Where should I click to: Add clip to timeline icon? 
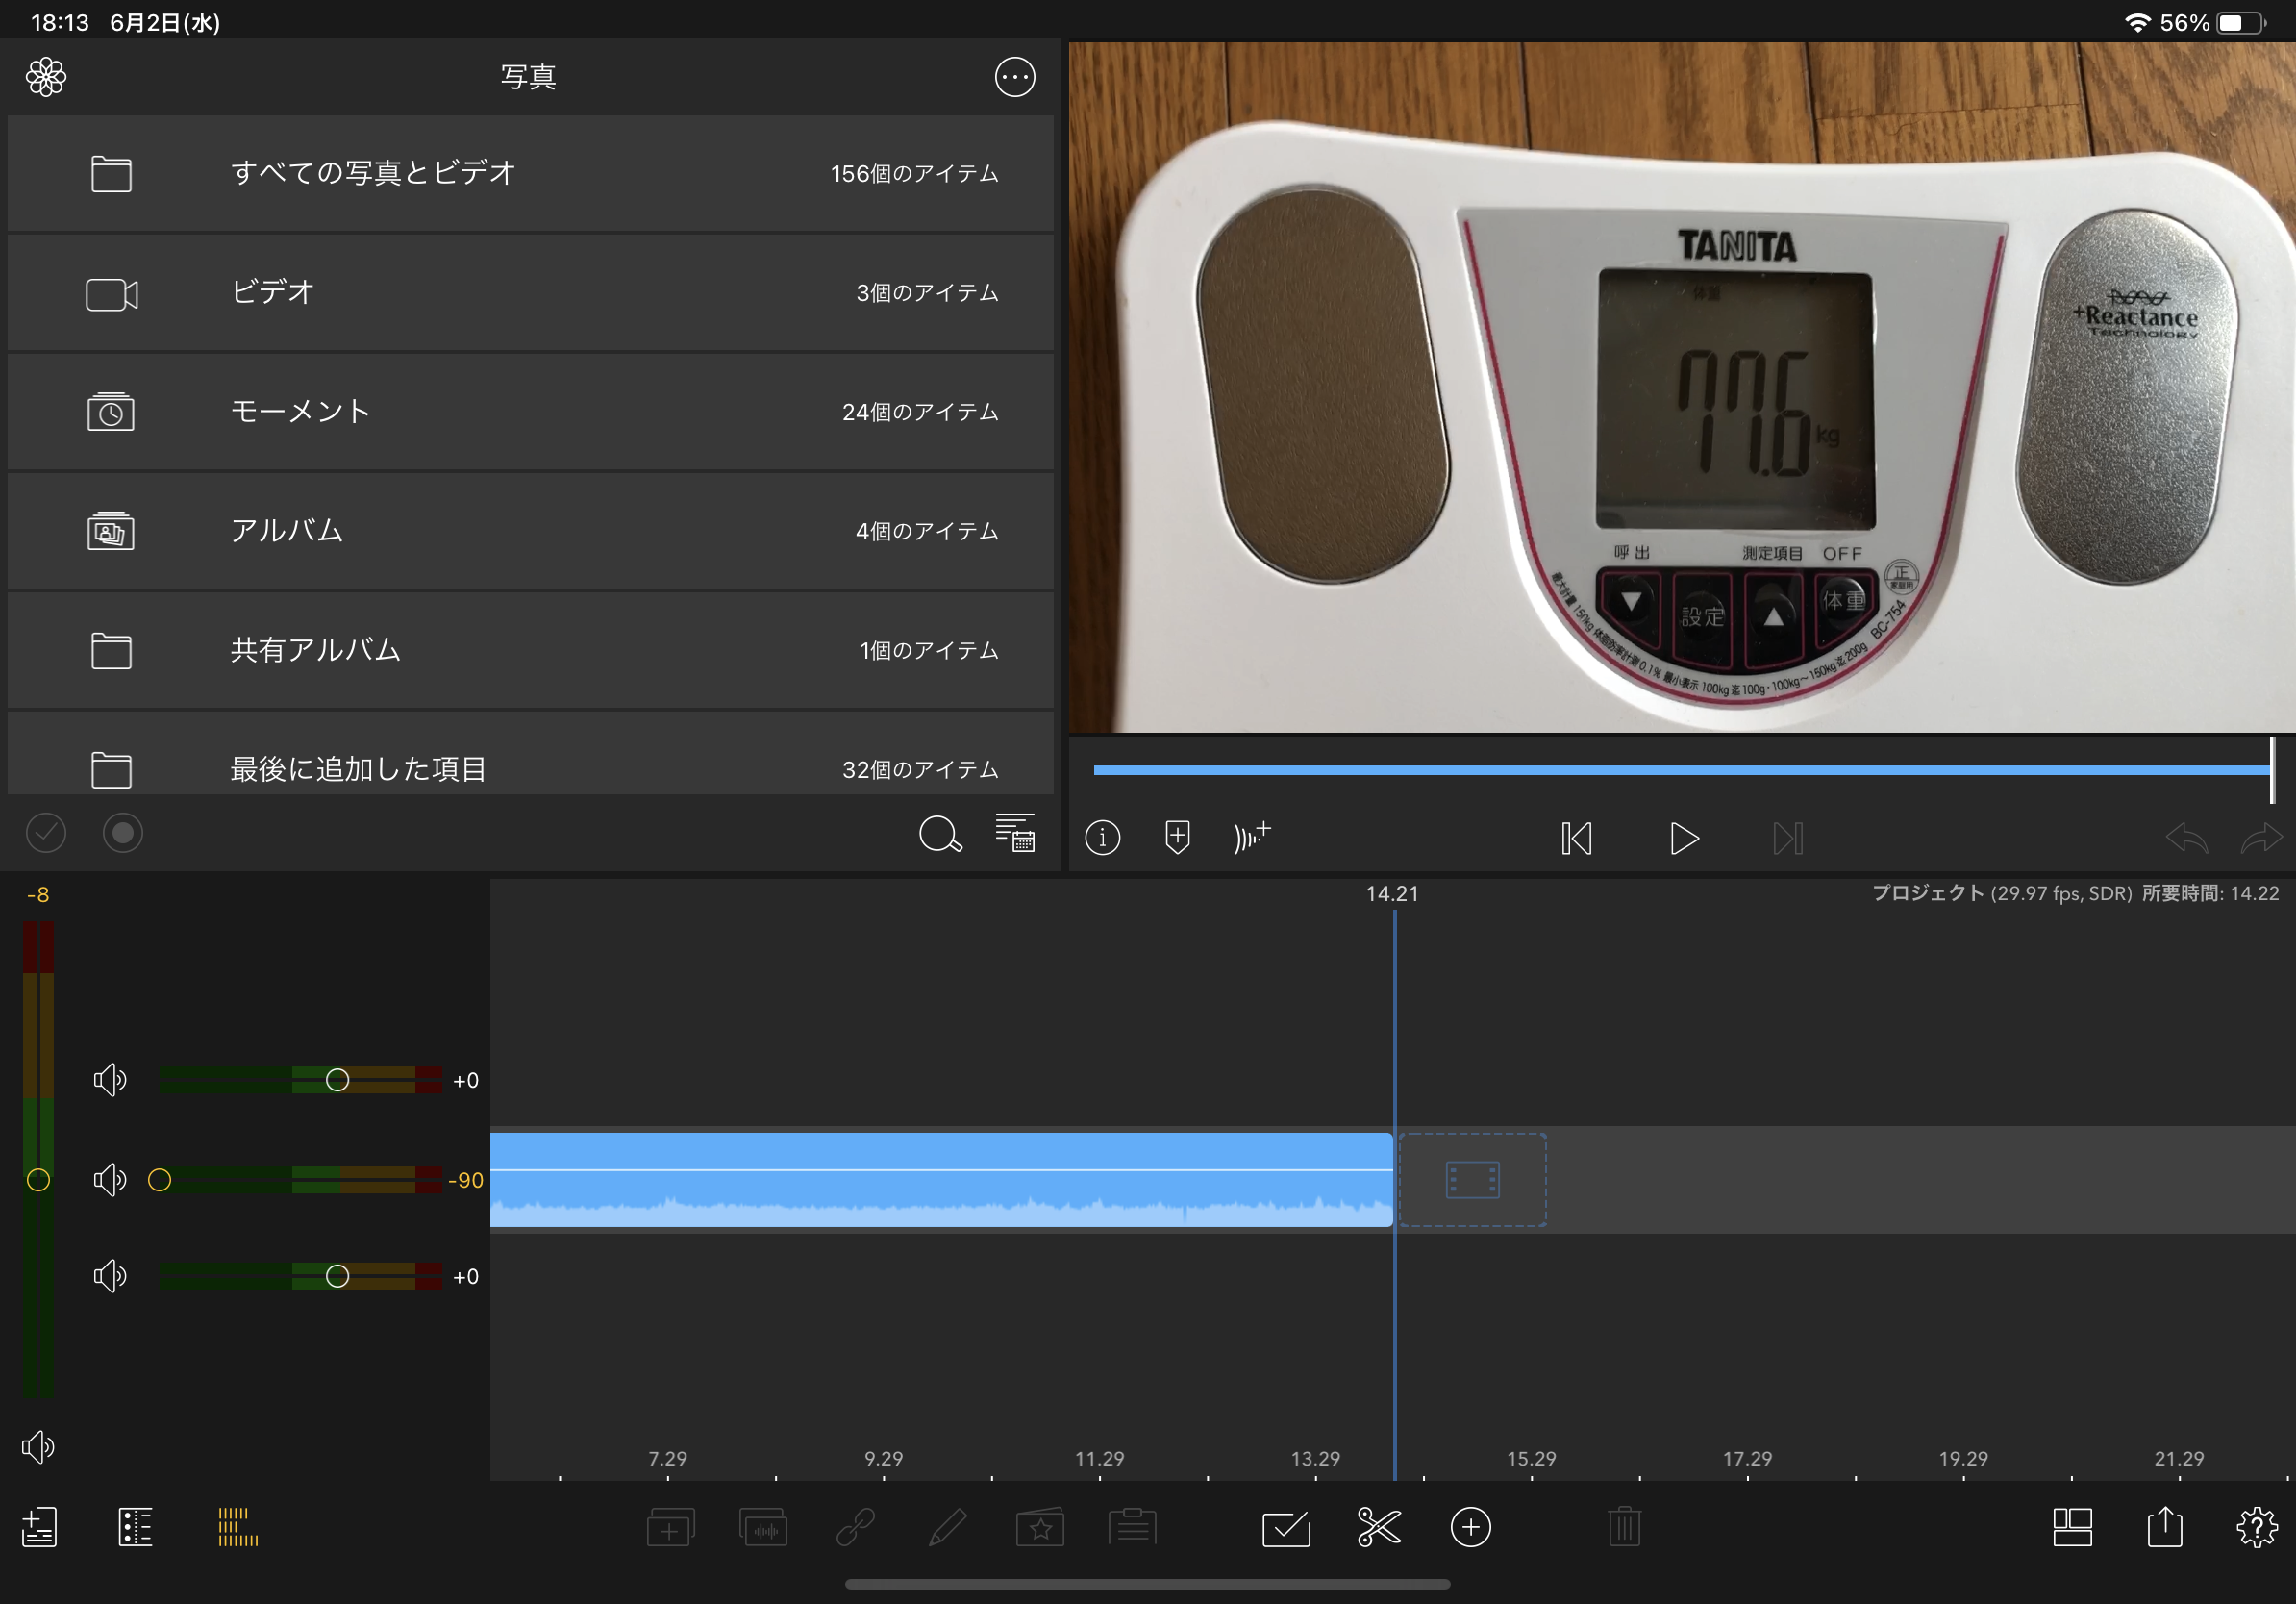coord(670,1527)
